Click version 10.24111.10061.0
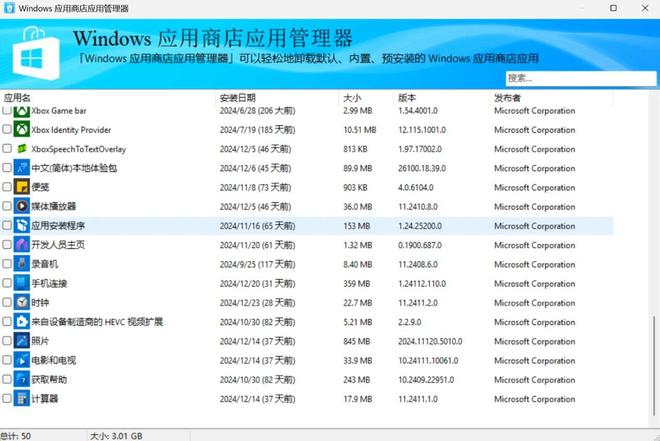The image size is (660, 441). (x=428, y=361)
